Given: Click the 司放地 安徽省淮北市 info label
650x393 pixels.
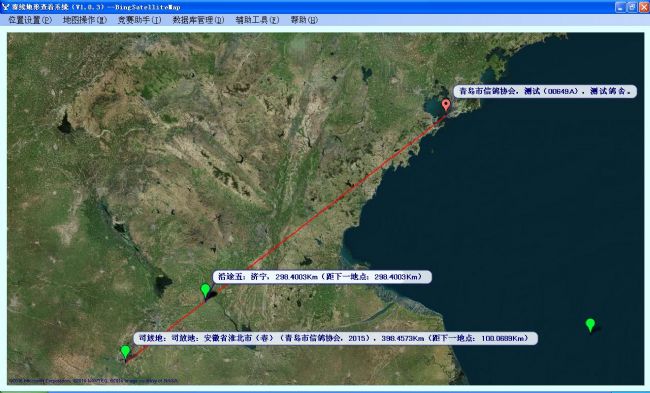Looking at the screenshot, I should point(335,338).
